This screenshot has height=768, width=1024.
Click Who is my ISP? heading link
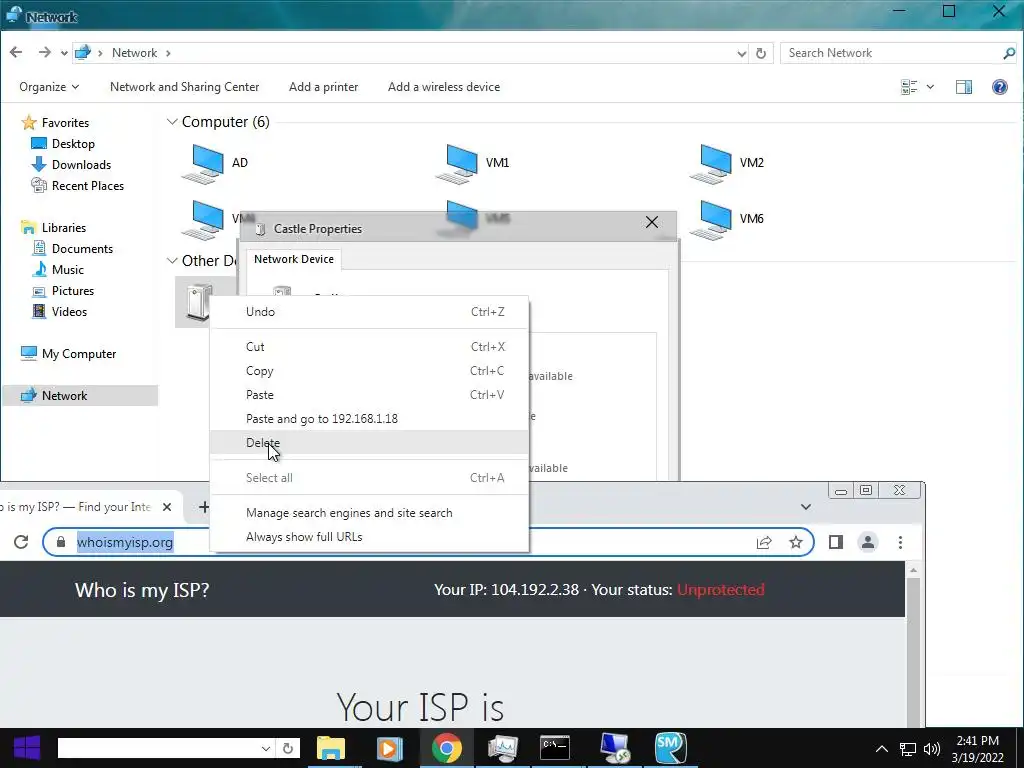tap(142, 590)
